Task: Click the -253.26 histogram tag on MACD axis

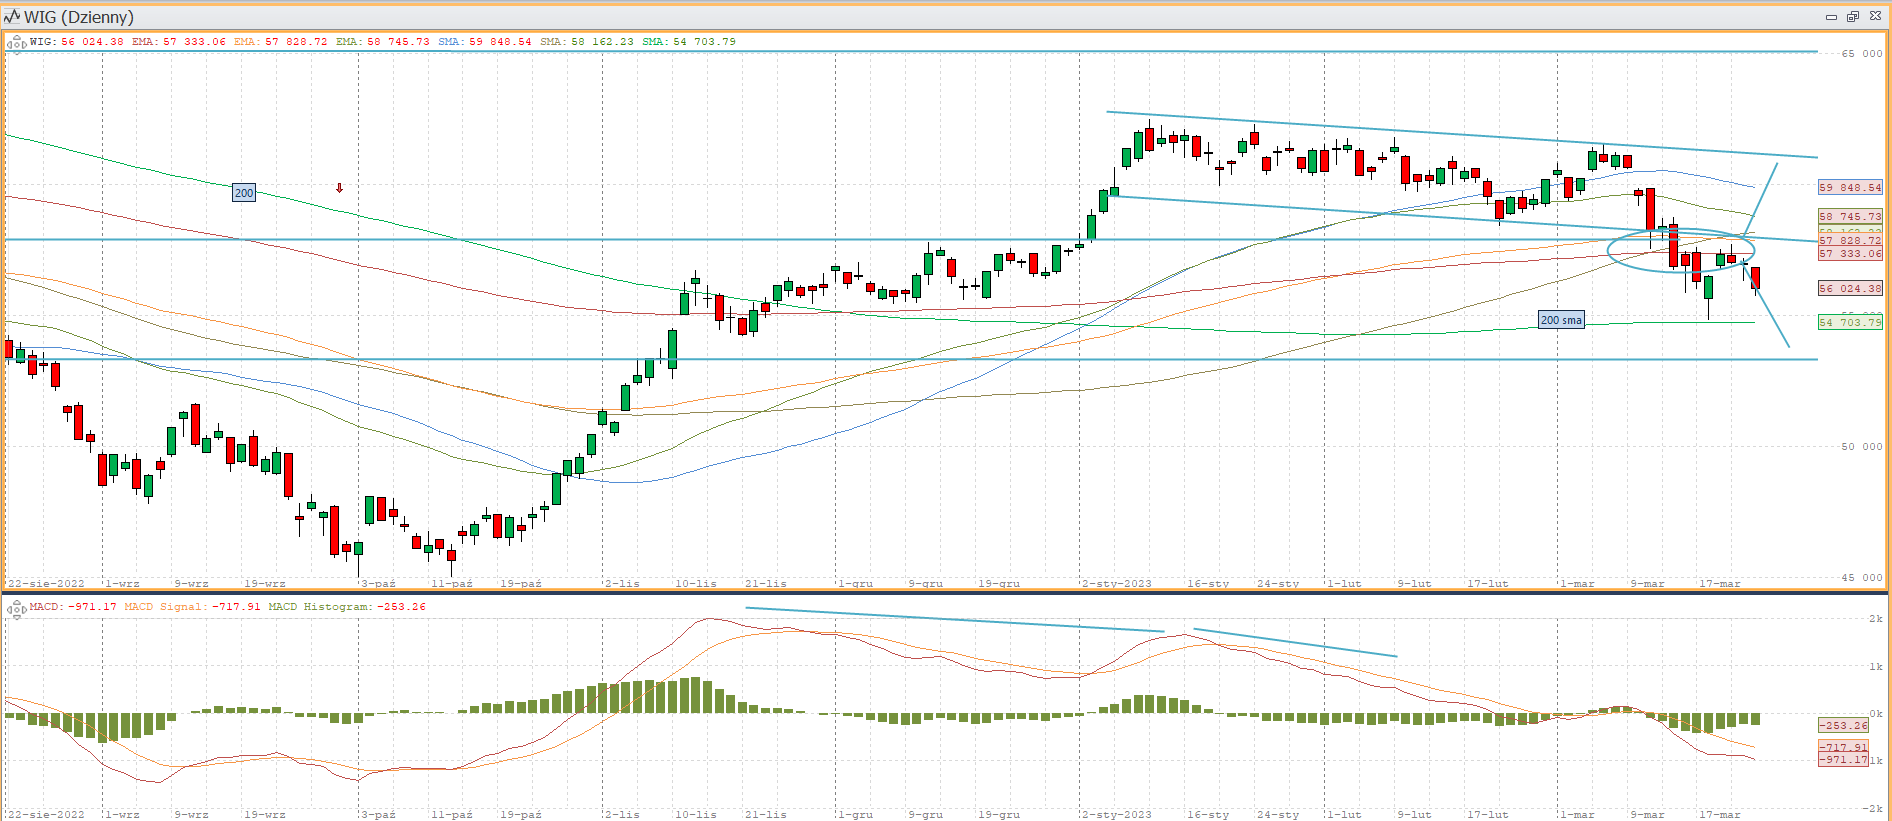Action: [1842, 725]
